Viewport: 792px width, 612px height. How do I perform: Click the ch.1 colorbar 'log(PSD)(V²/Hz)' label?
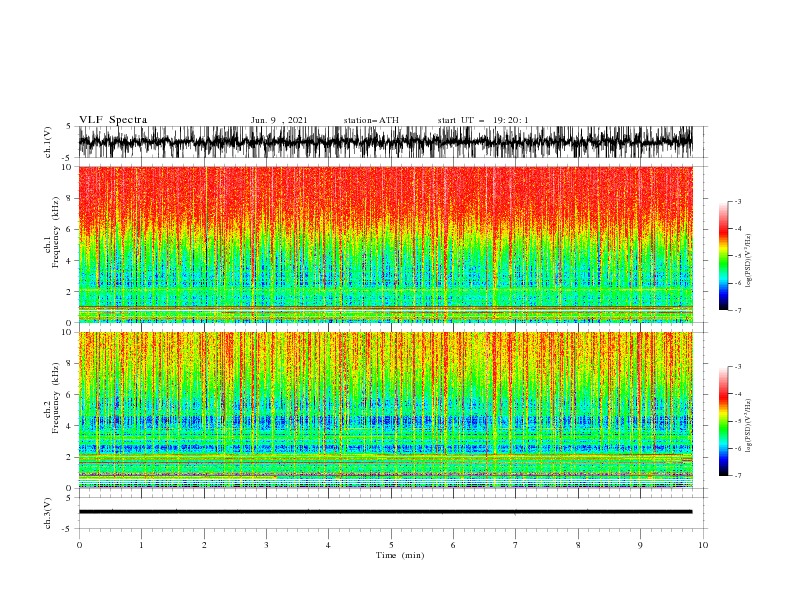748,261
